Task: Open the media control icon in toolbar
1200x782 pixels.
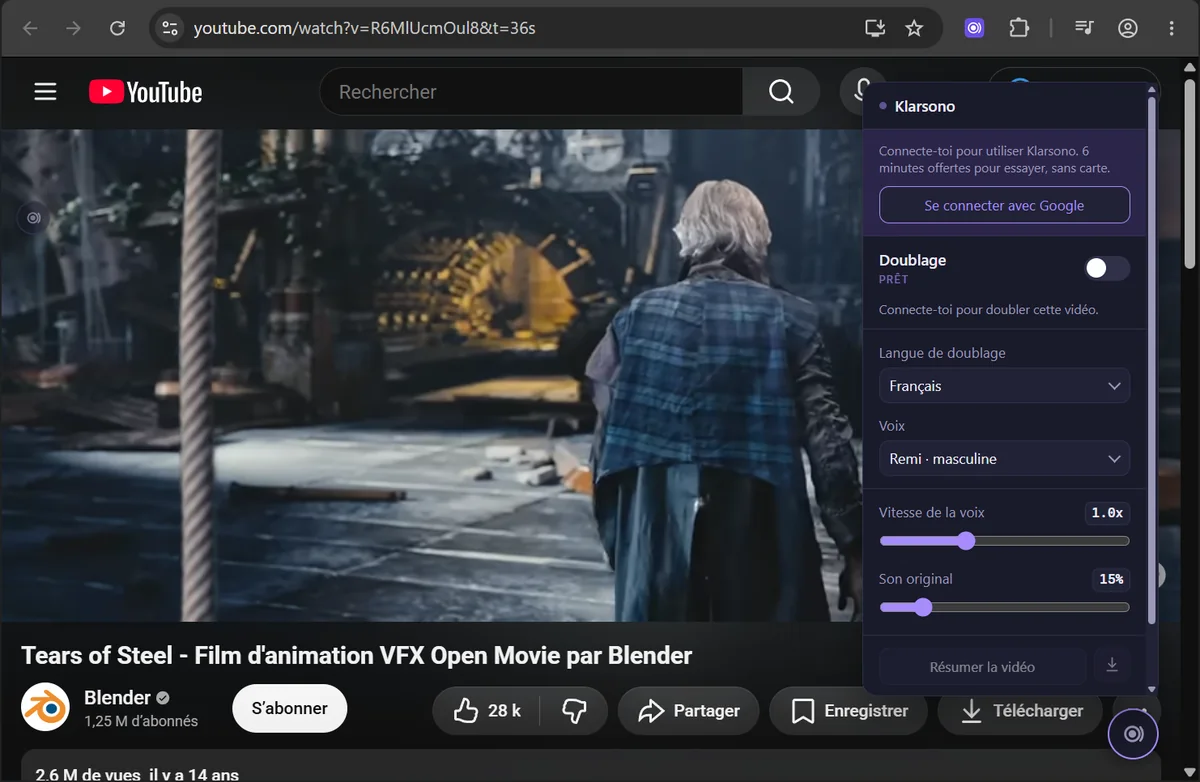Action: pyautogui.click(x=1085, y=28)
